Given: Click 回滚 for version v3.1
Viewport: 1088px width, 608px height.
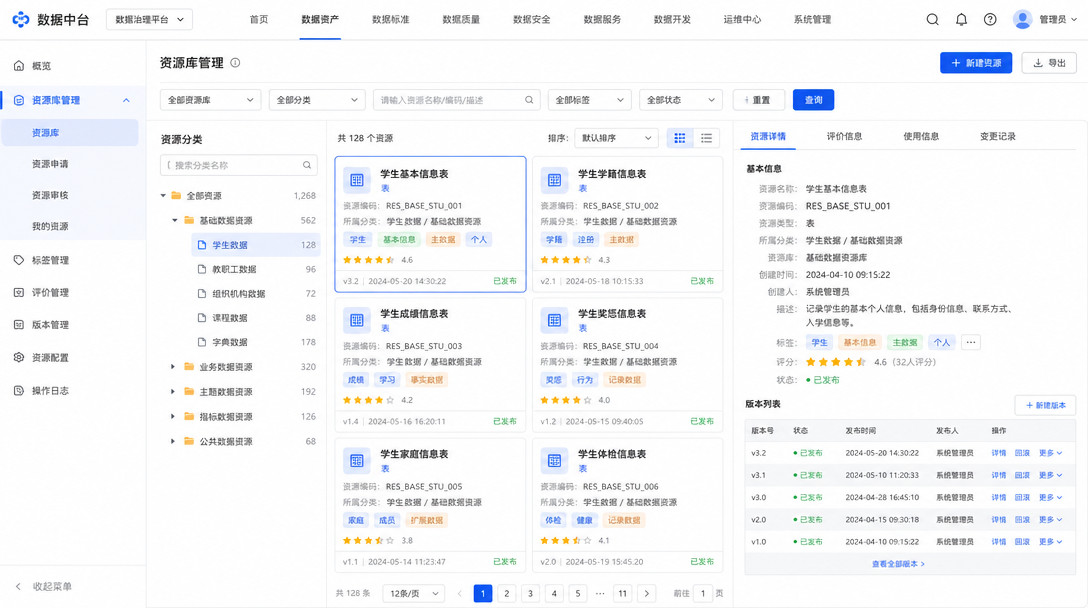Looking at the screenshot, I should [1022, 475].
